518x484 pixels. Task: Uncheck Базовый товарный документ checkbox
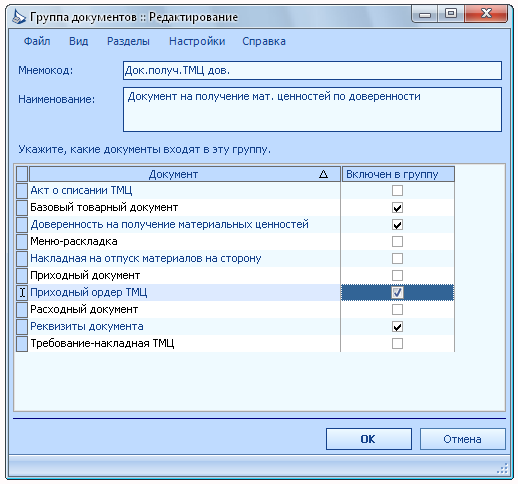point(397,208)
